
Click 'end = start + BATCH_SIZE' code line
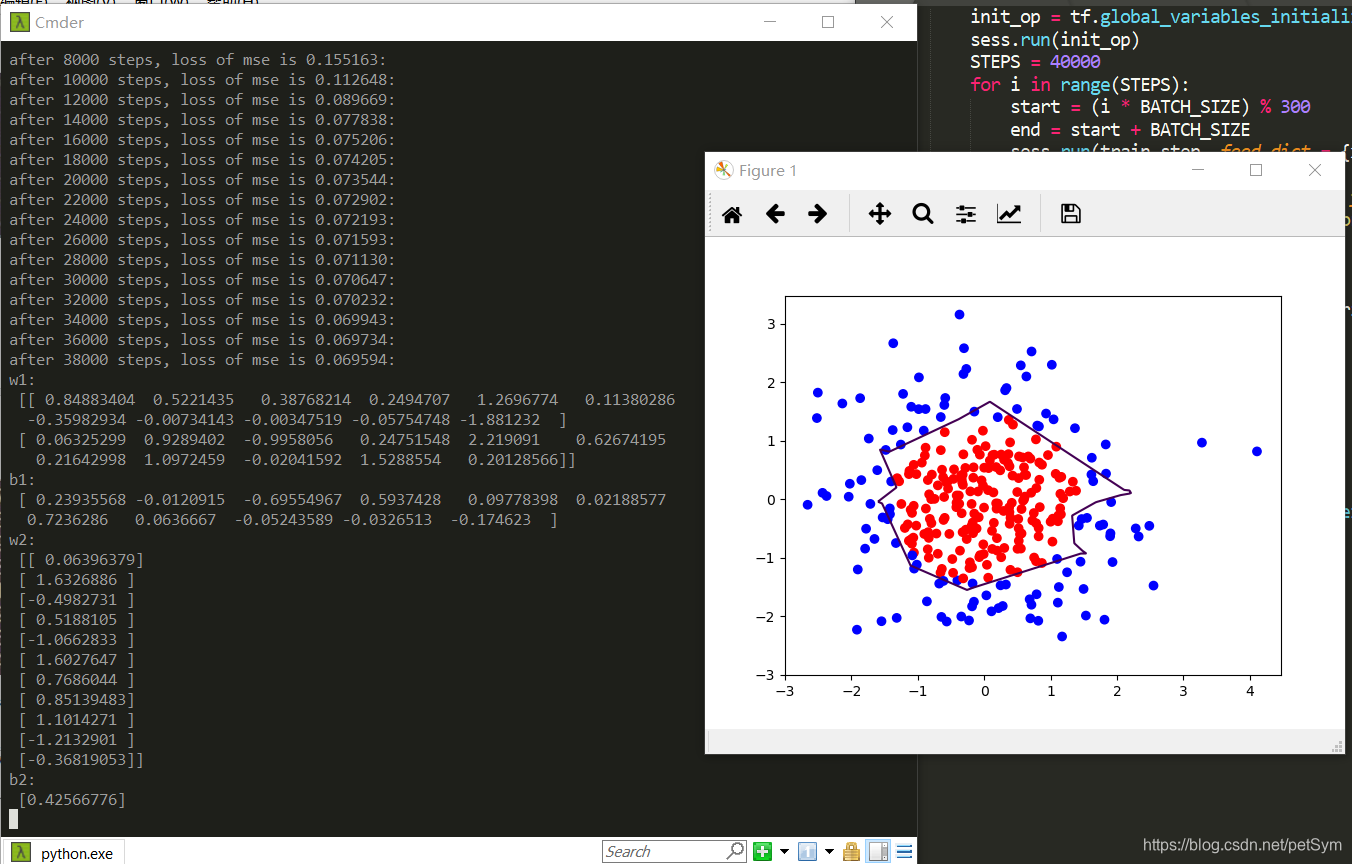tap(1130, 130)
